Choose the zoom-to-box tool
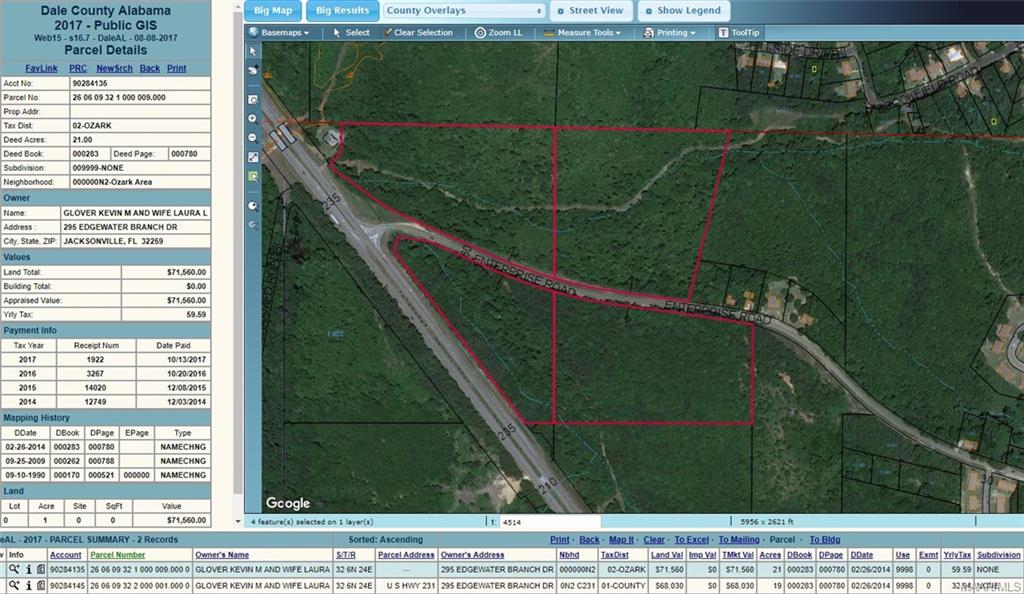Viewport: 1024px width, 594px height. tap(253, 100)
